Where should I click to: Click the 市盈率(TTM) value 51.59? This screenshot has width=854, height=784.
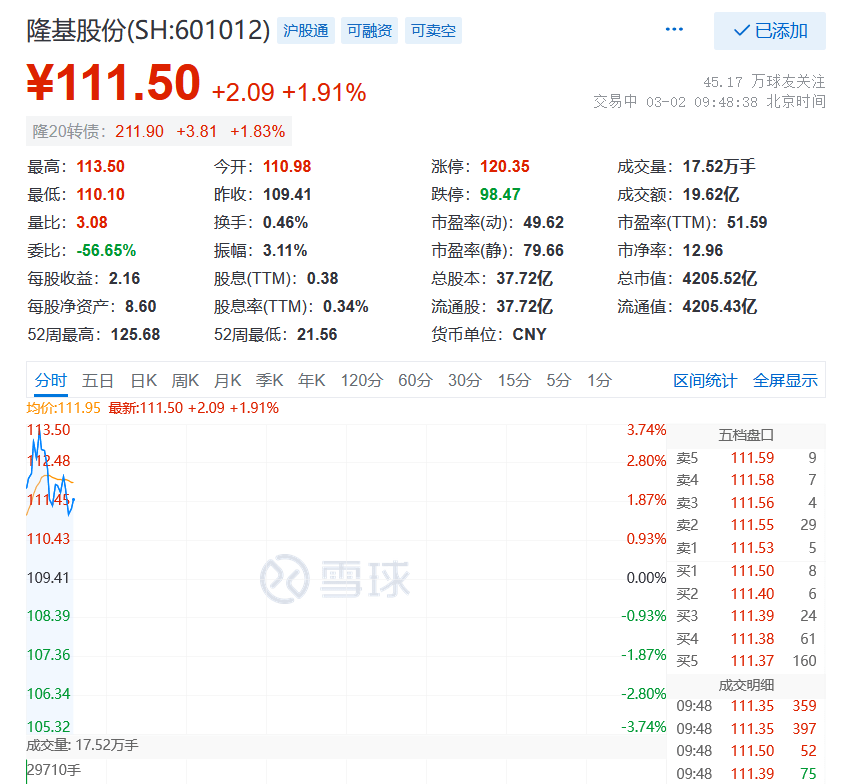tap(747, 222)
